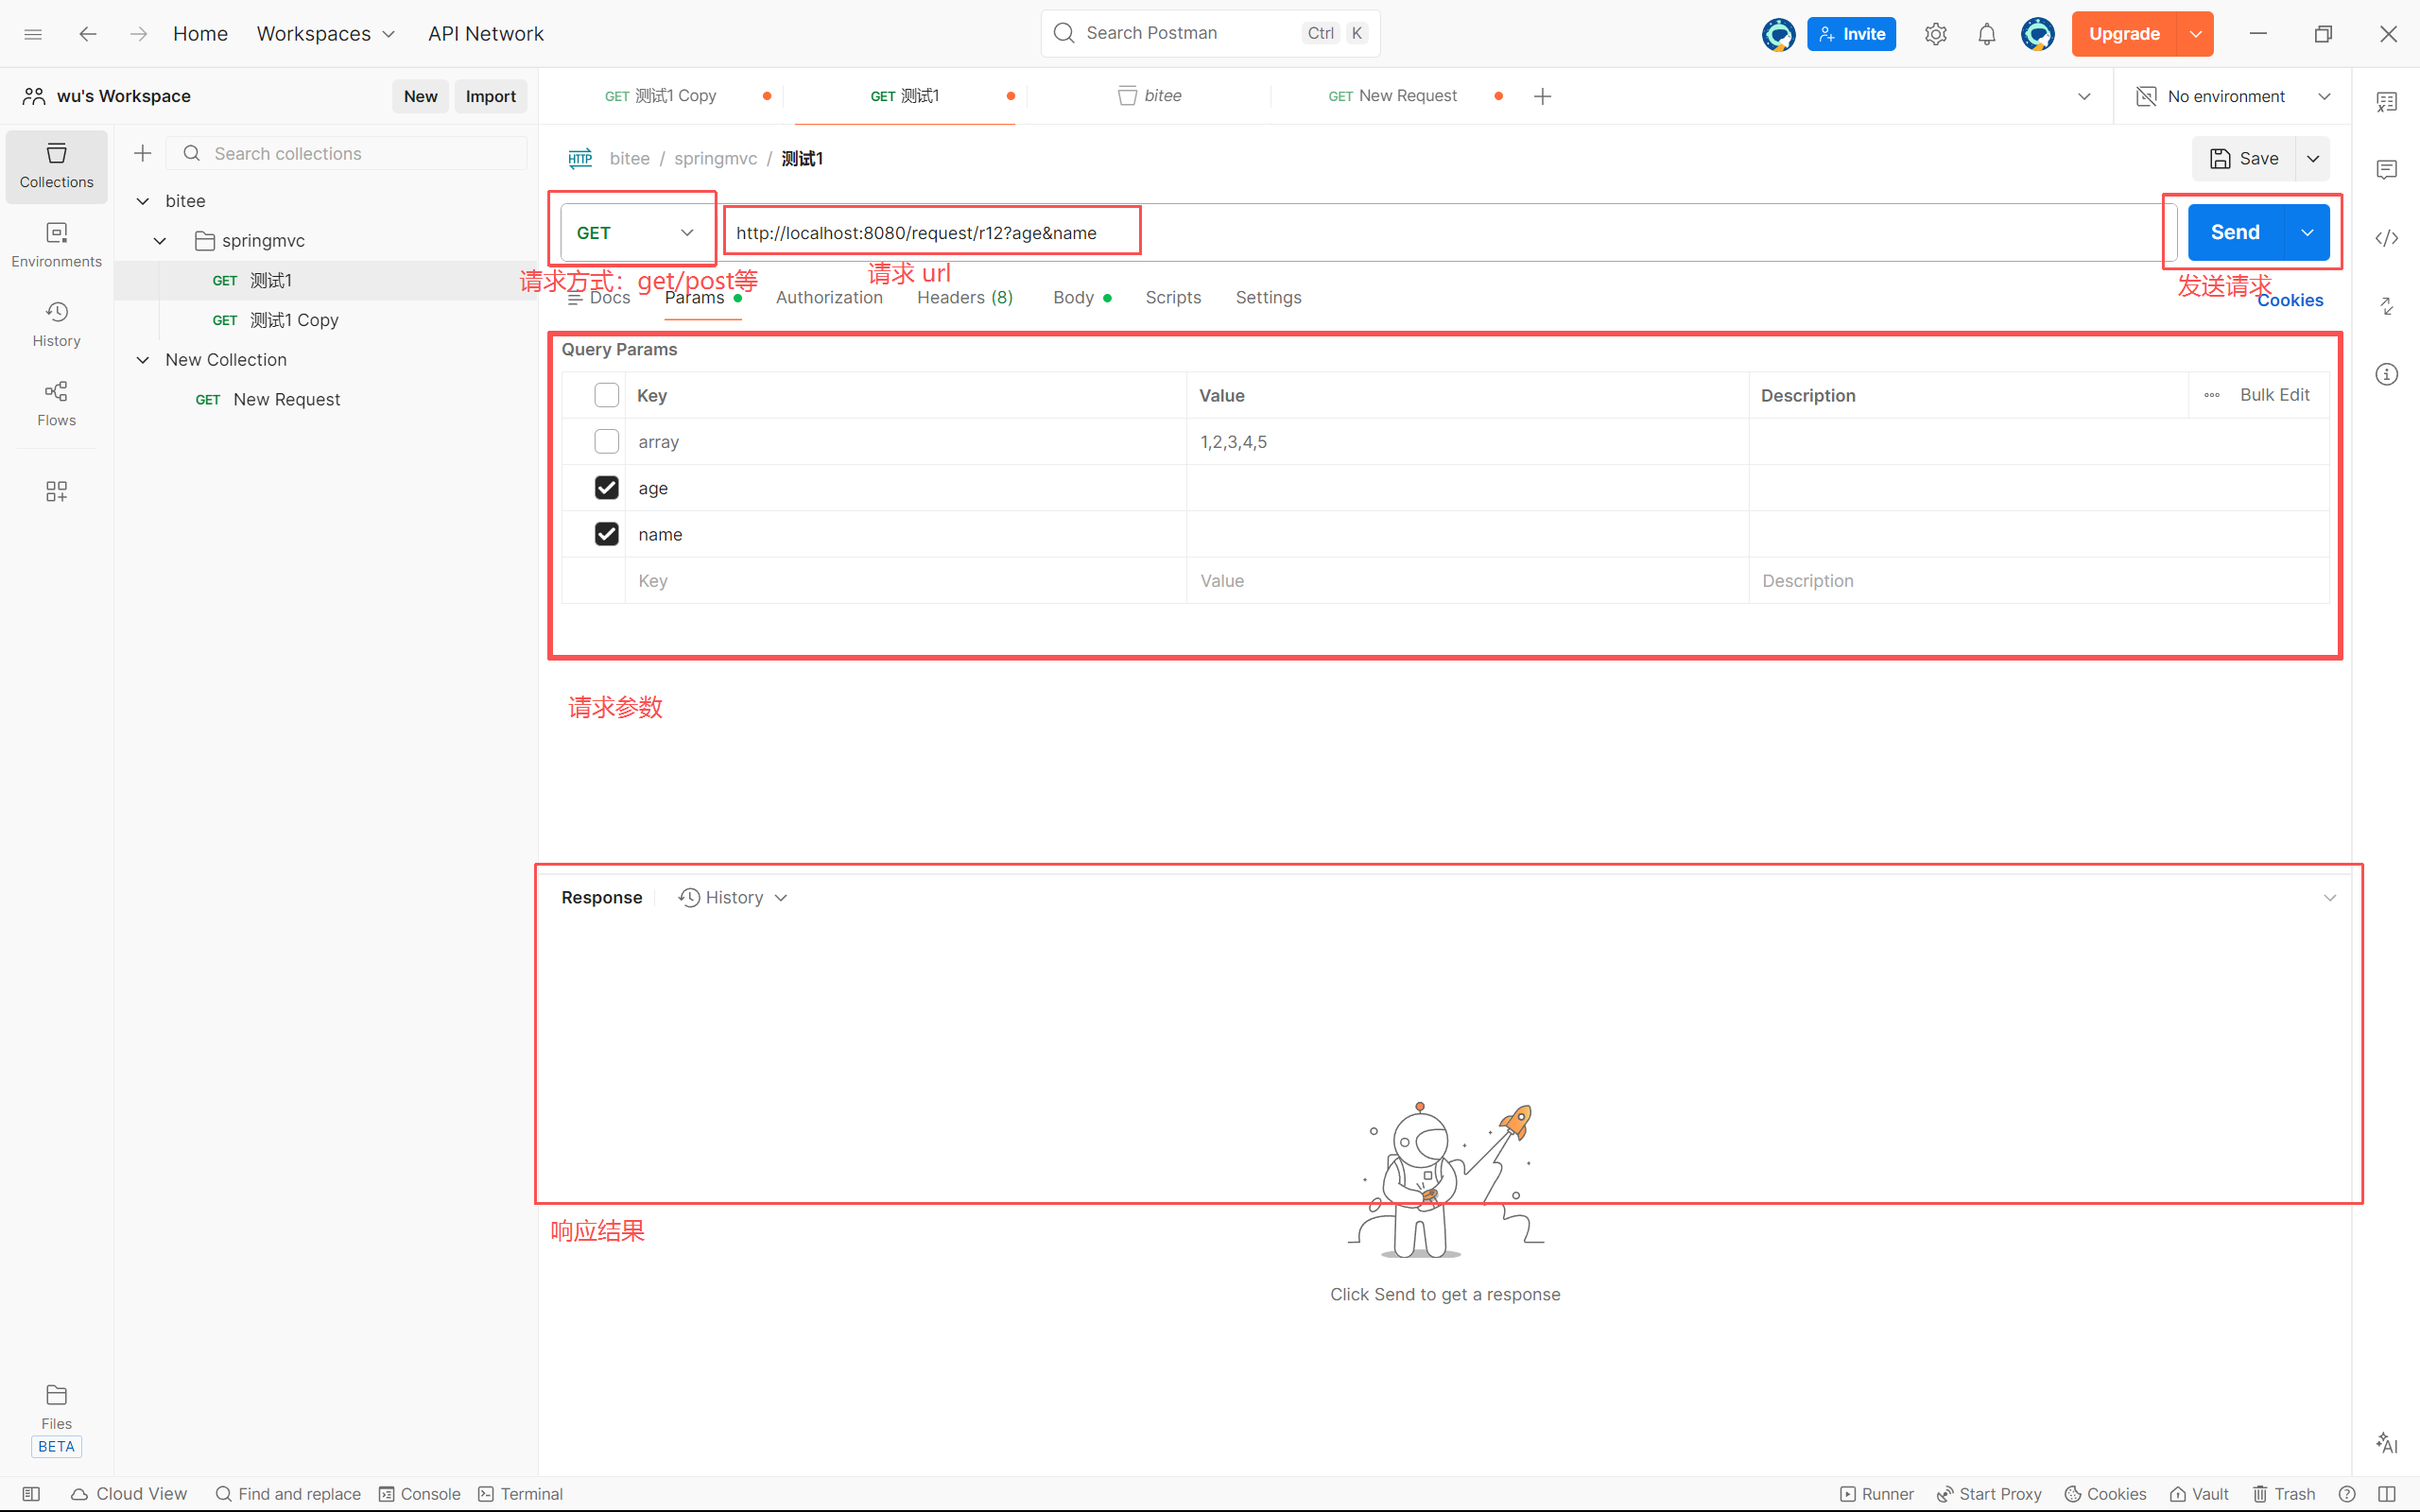Enable the array query param checkbox

[x=606, y=442]
